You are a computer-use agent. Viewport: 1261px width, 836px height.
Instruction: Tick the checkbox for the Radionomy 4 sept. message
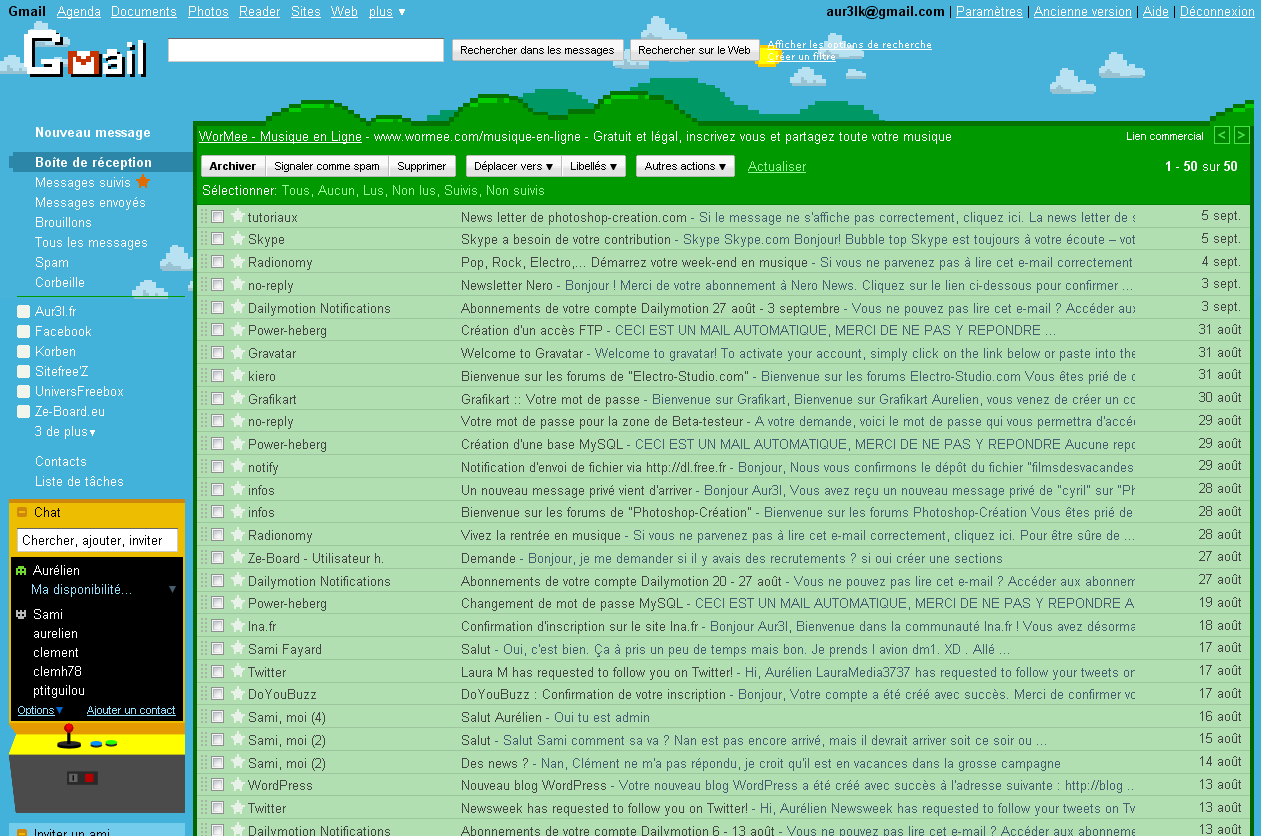click(217, 262)
